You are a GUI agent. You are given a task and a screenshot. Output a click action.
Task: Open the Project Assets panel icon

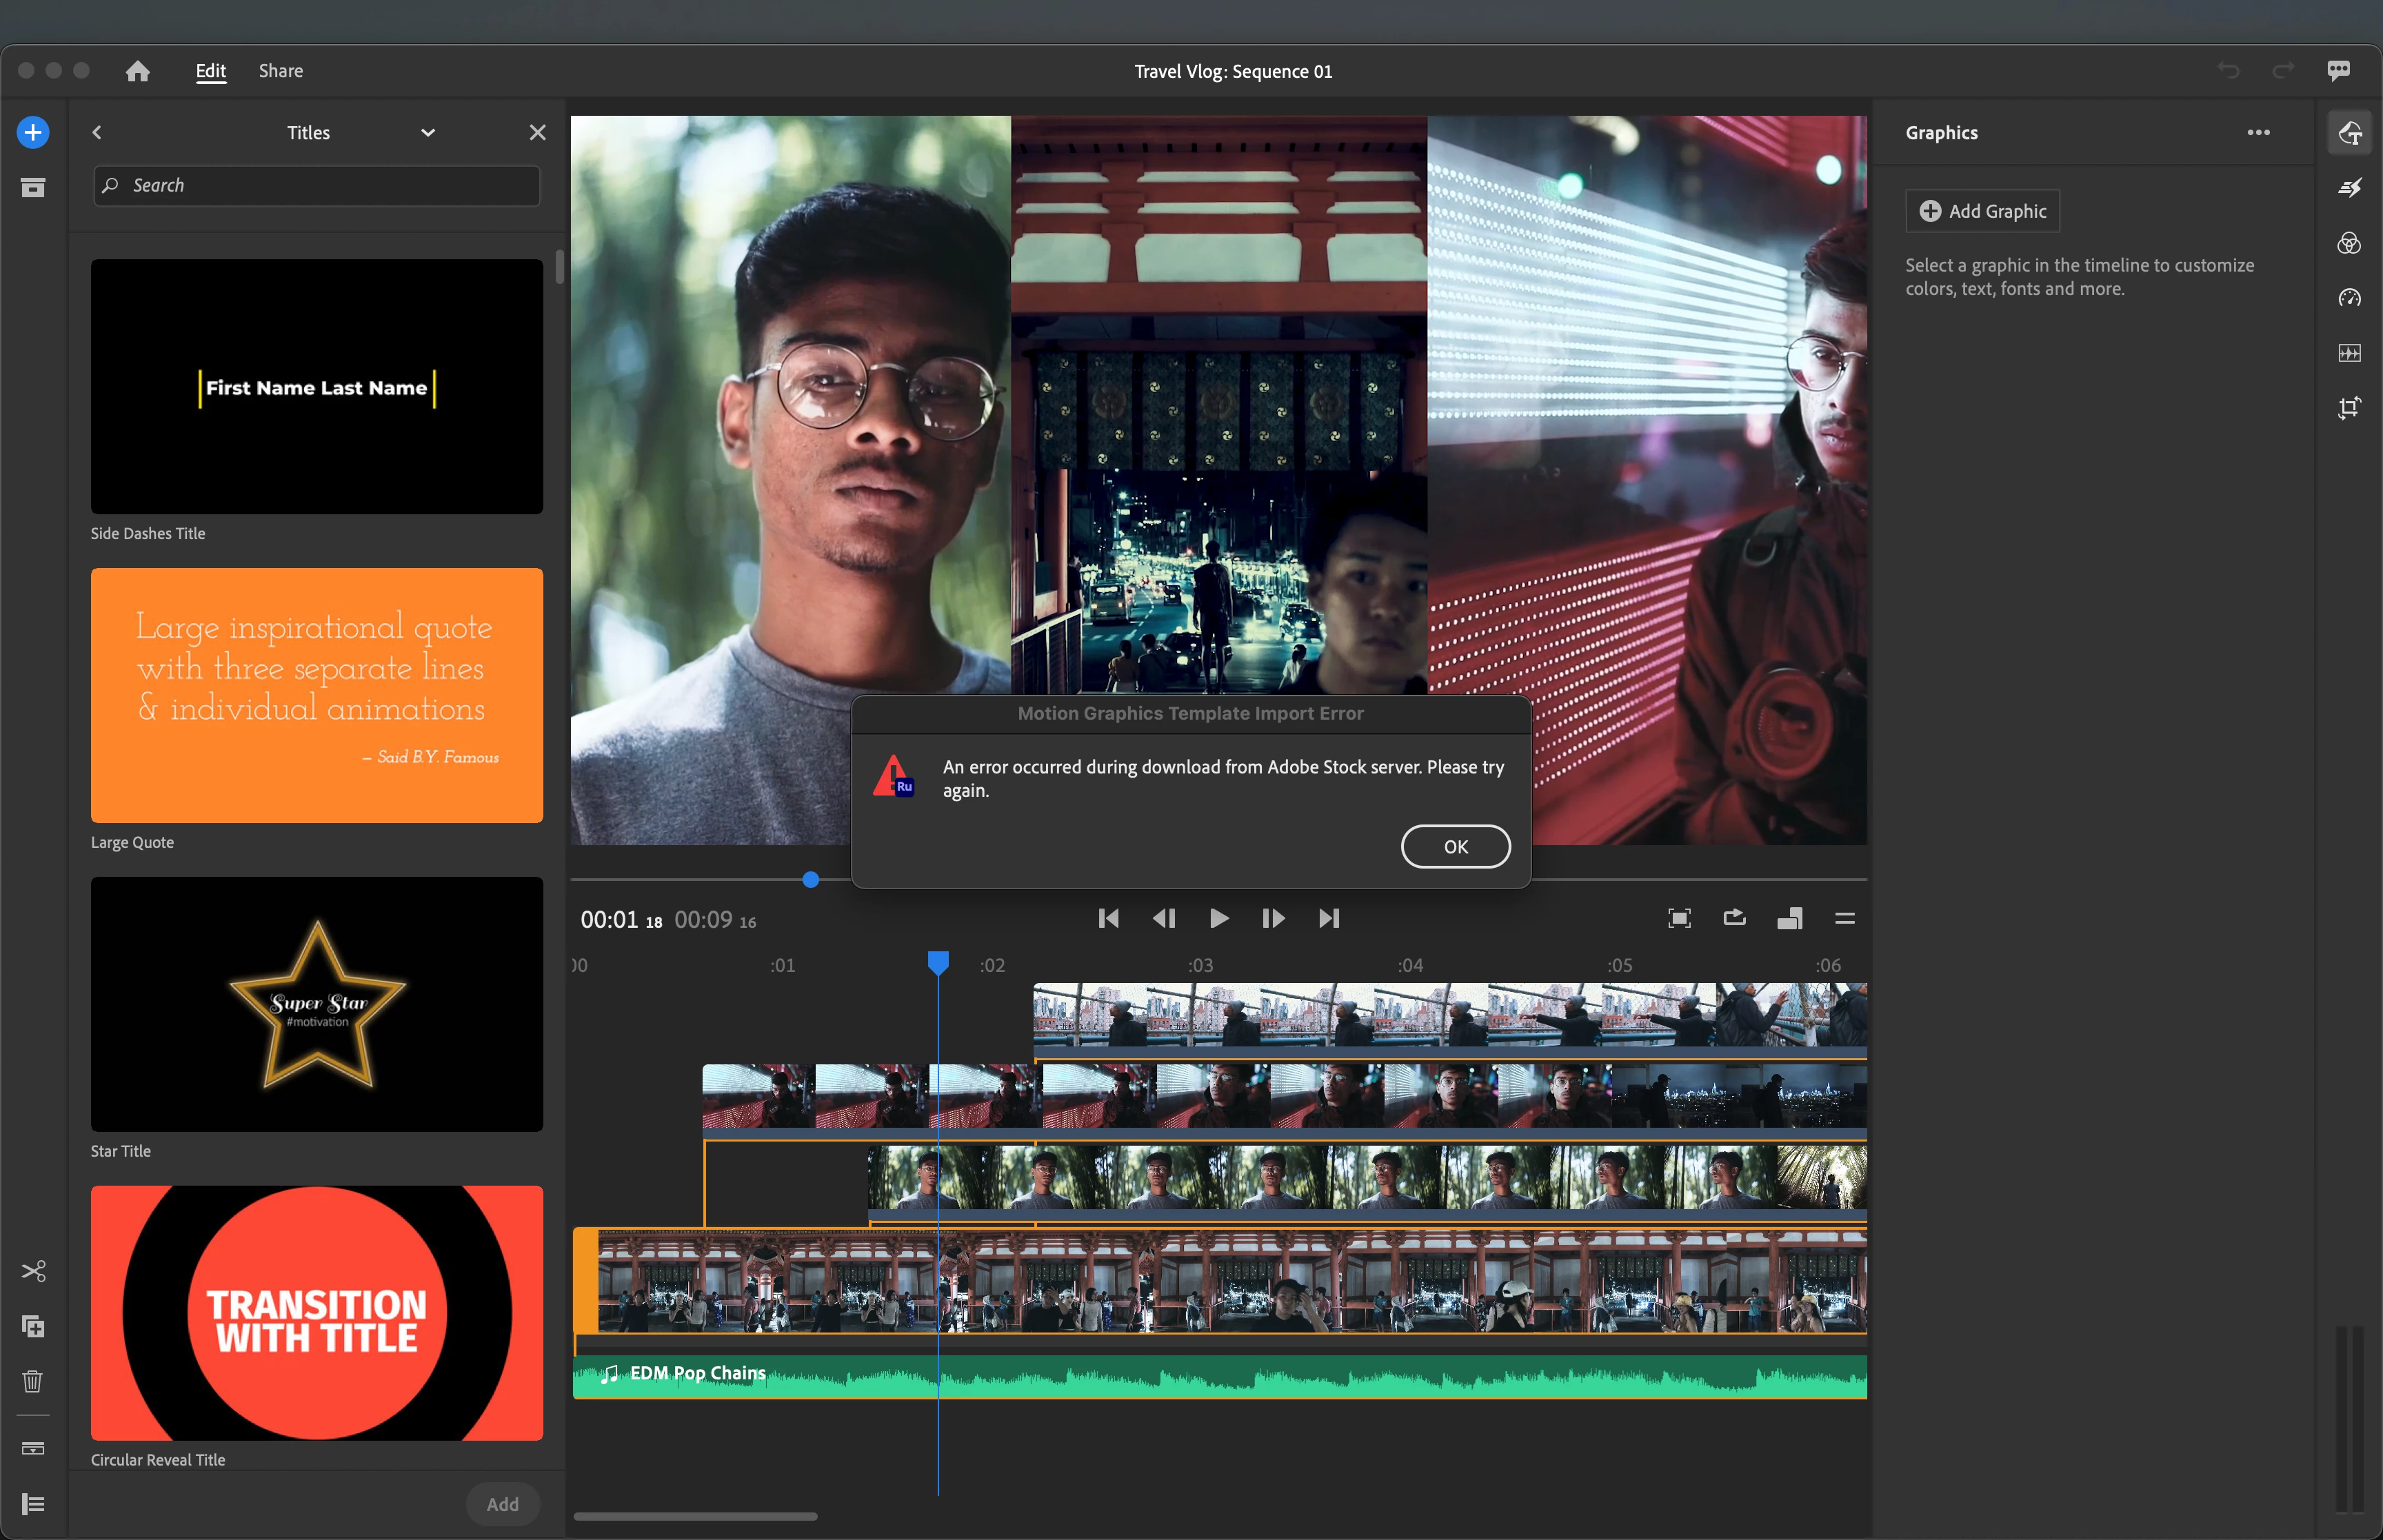(x=33, y=187)
